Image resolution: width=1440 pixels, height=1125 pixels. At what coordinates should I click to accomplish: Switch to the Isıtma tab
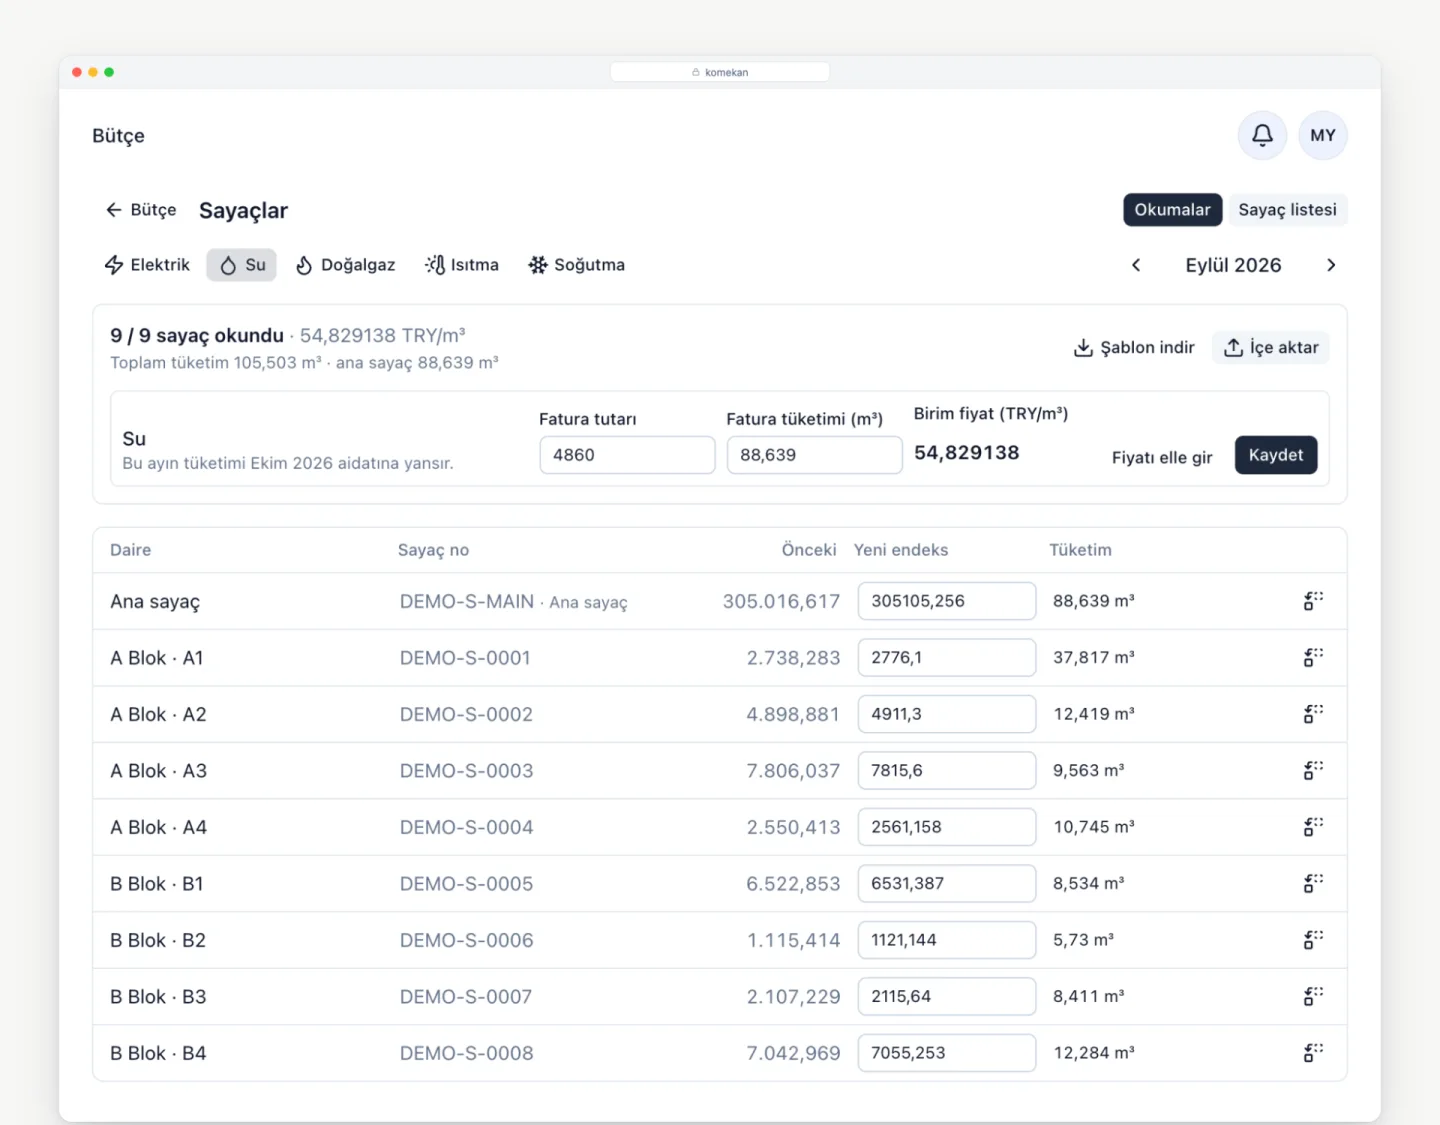click(462, 265)
